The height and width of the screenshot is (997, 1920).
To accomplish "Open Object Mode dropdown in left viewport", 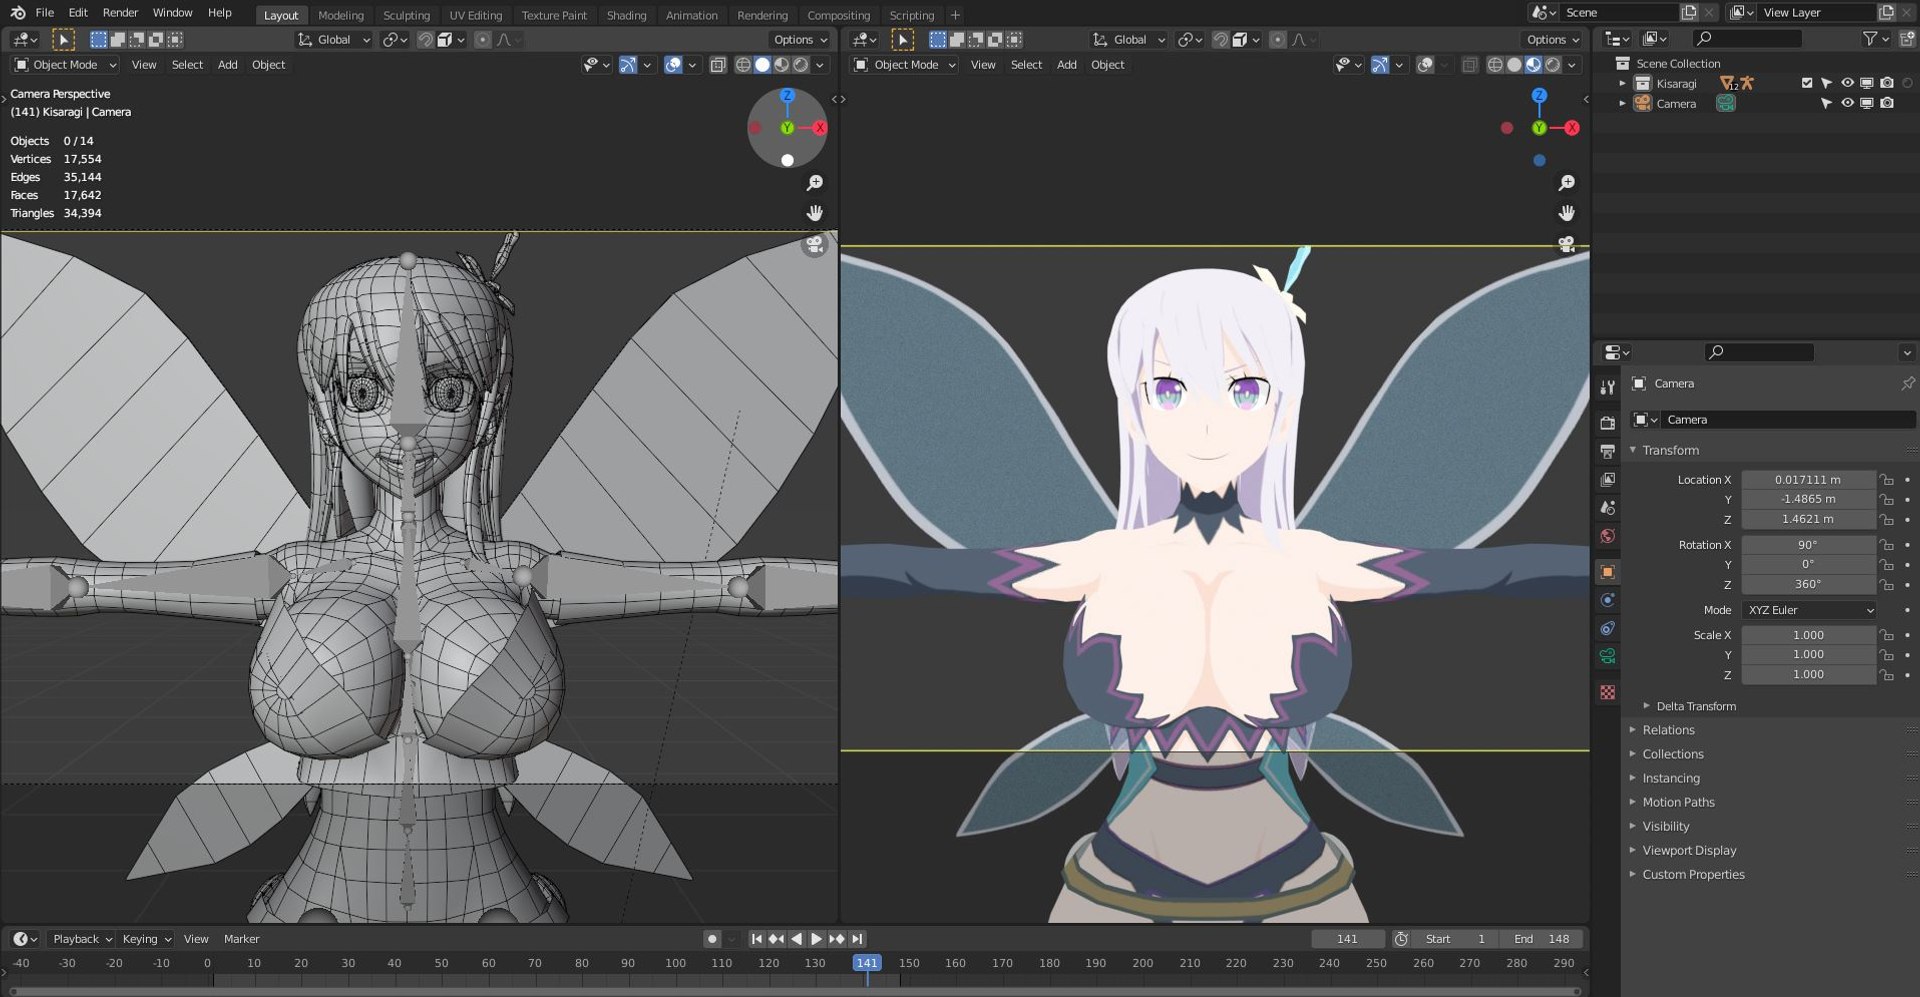I will [65, 65].
